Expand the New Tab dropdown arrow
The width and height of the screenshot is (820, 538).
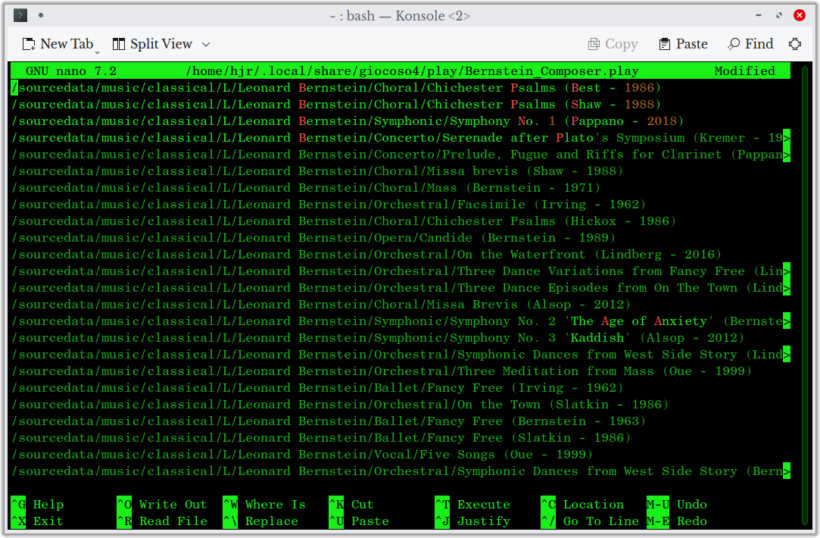point(97,47)
